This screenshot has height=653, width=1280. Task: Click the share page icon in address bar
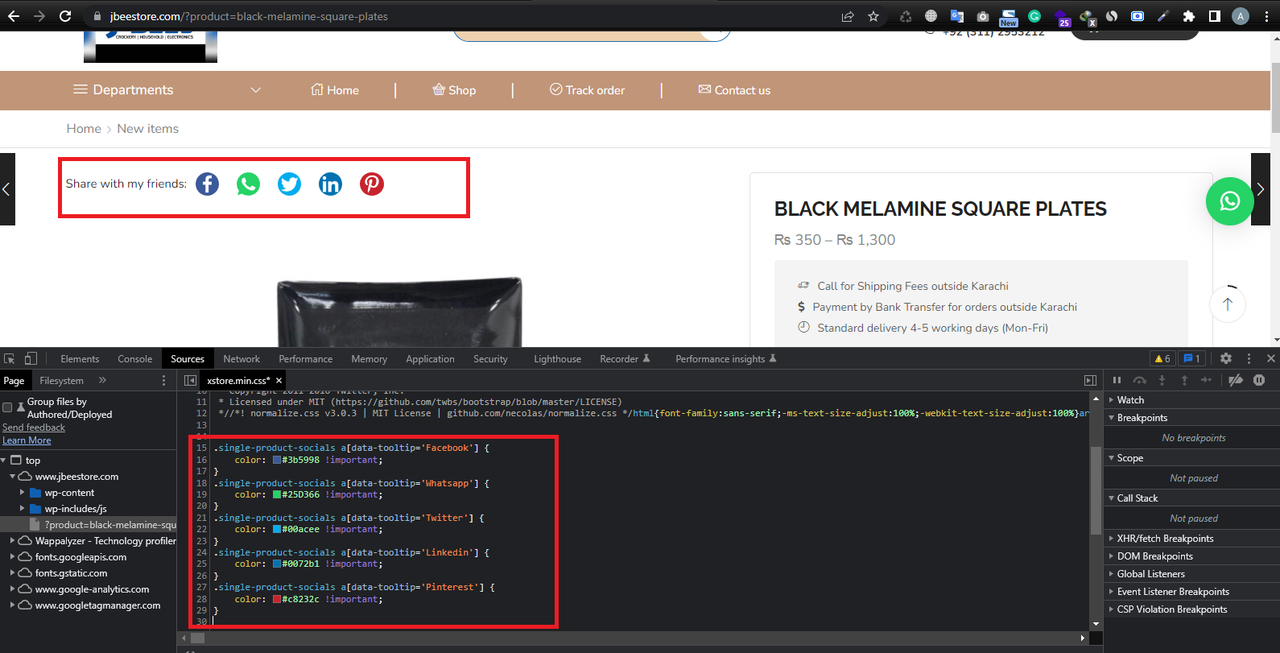[847, 16]
